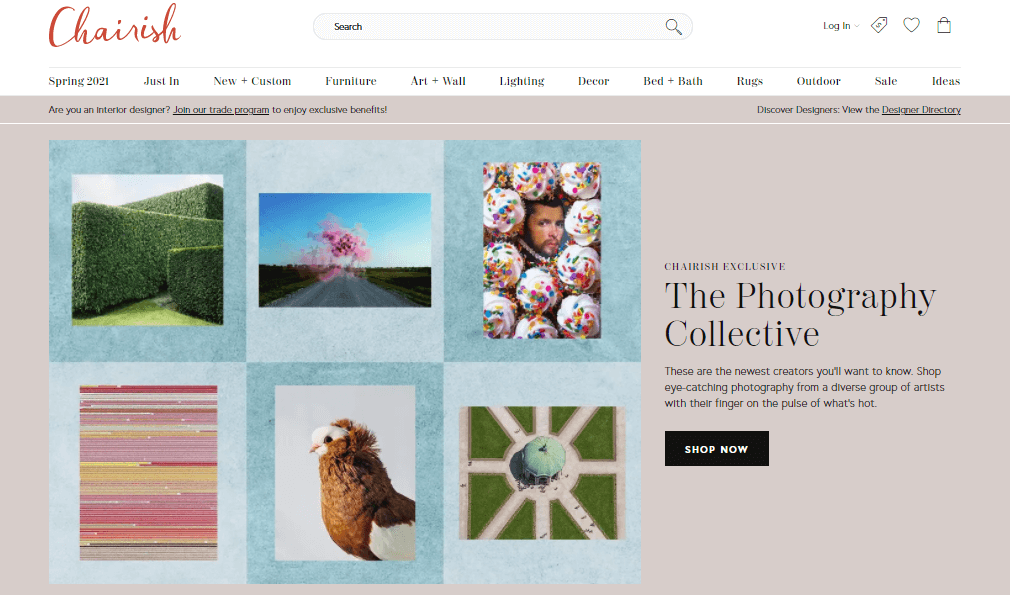Click the description text about newest creators
1010x595 pixels.
point(805,387)
